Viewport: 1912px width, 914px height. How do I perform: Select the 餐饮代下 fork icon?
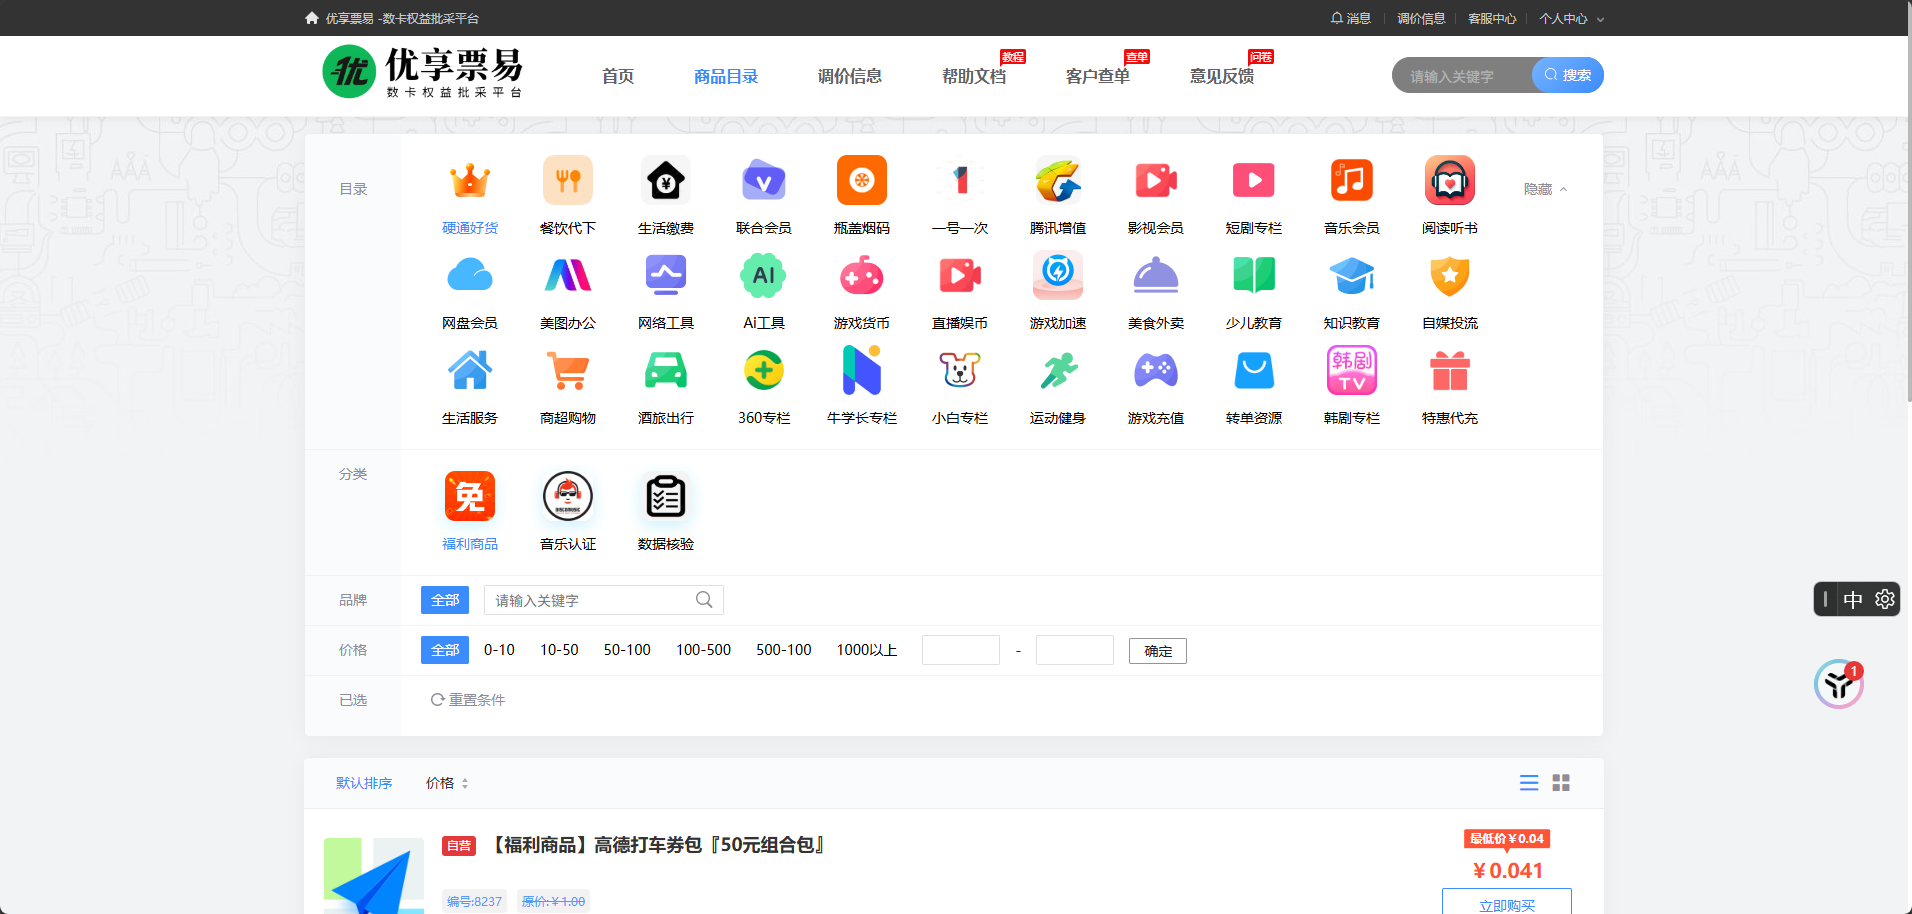(568, 181)
